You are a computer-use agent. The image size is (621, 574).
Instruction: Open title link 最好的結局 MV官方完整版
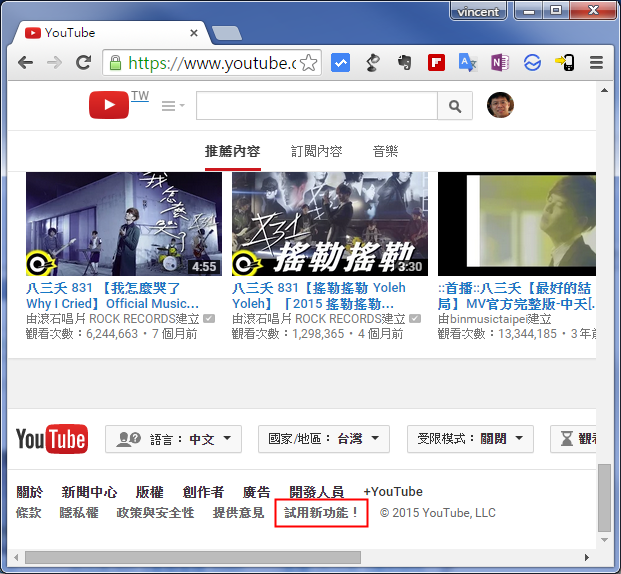[517, 296]
